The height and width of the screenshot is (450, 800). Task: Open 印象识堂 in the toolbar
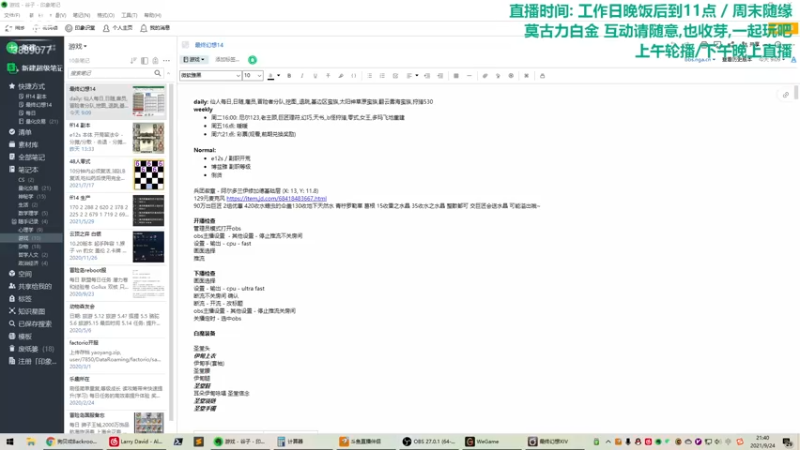(x=80, y=28)
